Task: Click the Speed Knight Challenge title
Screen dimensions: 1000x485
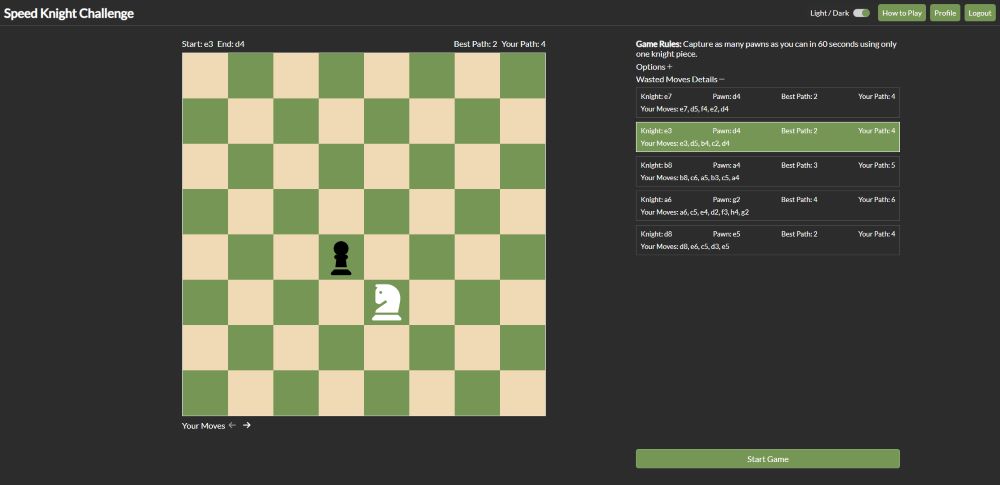Action: pos(69,14)
